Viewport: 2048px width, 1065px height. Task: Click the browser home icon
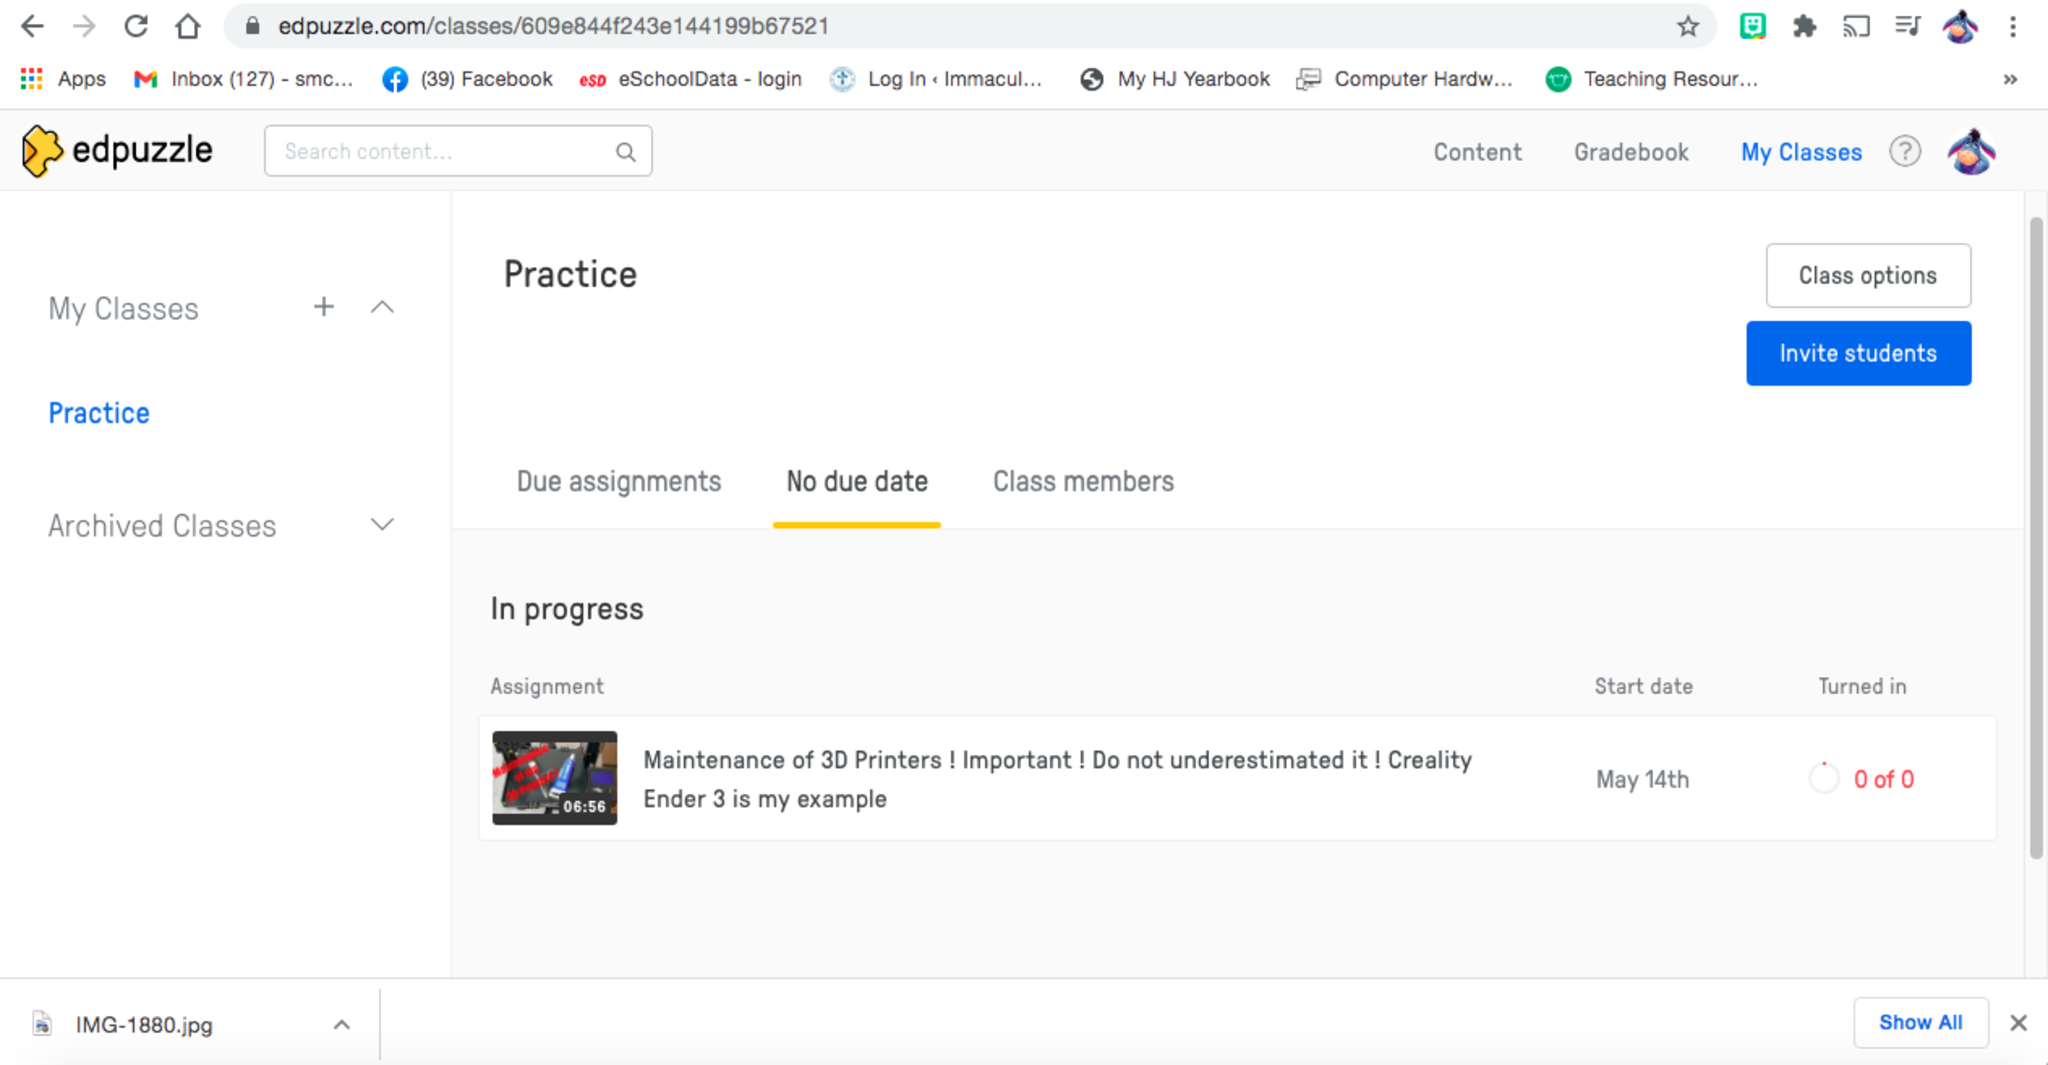point(188,27)
